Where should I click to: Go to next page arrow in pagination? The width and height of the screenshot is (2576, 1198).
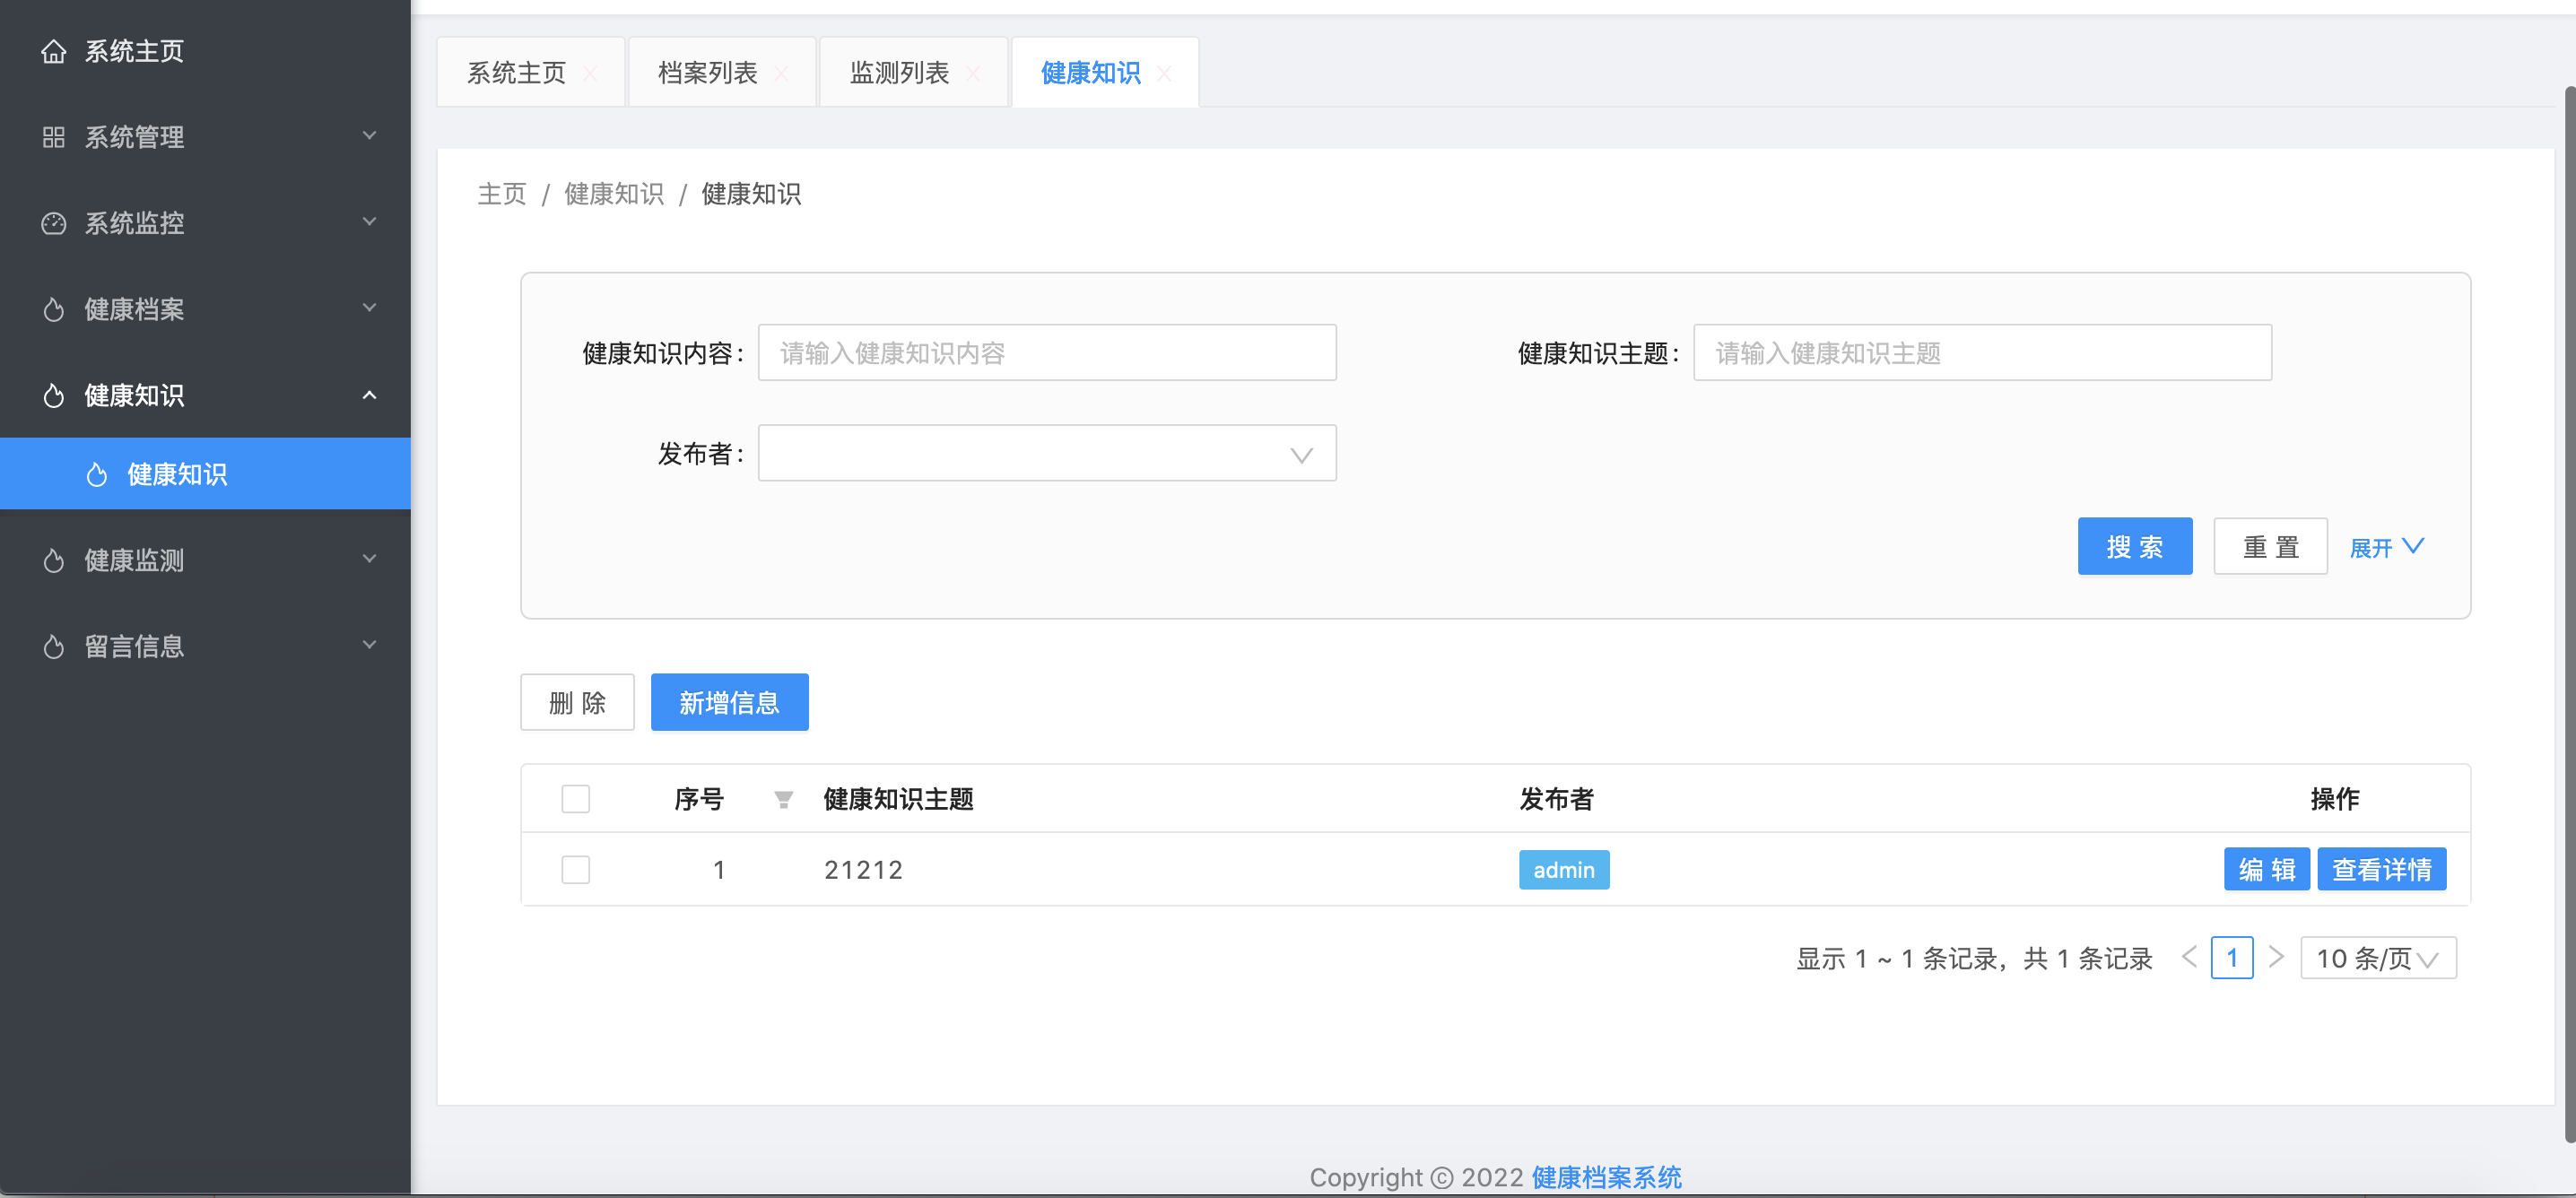tap(2276, 957)
